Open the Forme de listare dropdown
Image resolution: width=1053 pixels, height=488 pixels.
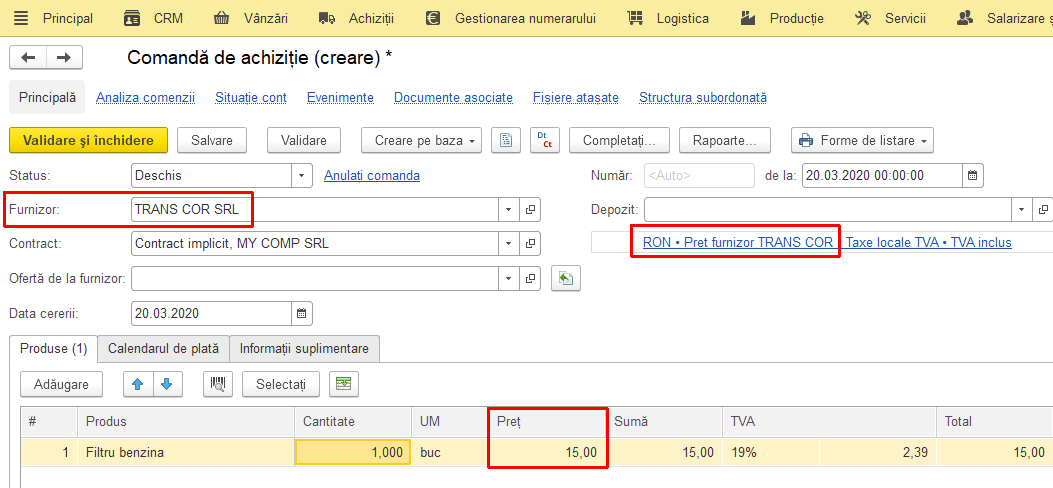(862, 140)
